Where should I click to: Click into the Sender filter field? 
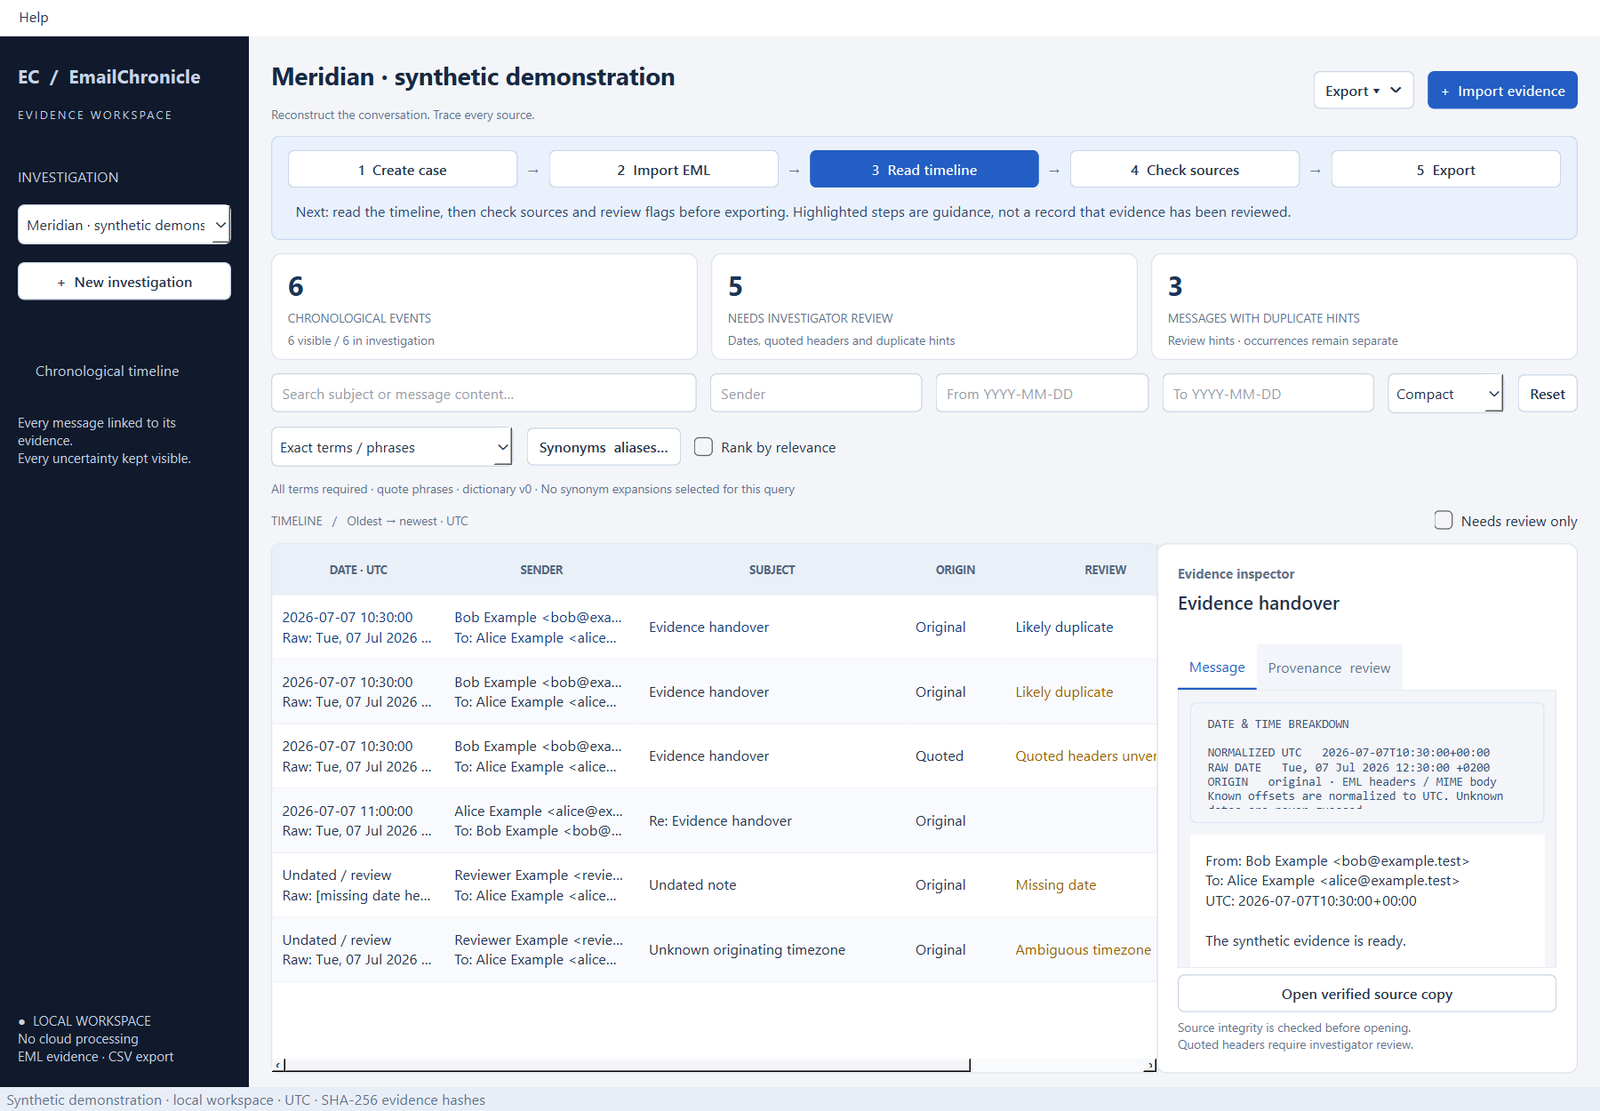816,394
